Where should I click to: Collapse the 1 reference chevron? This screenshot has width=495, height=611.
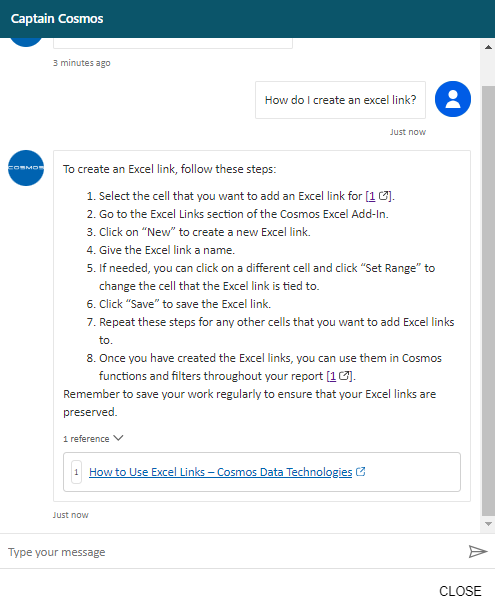coord(118,438)
